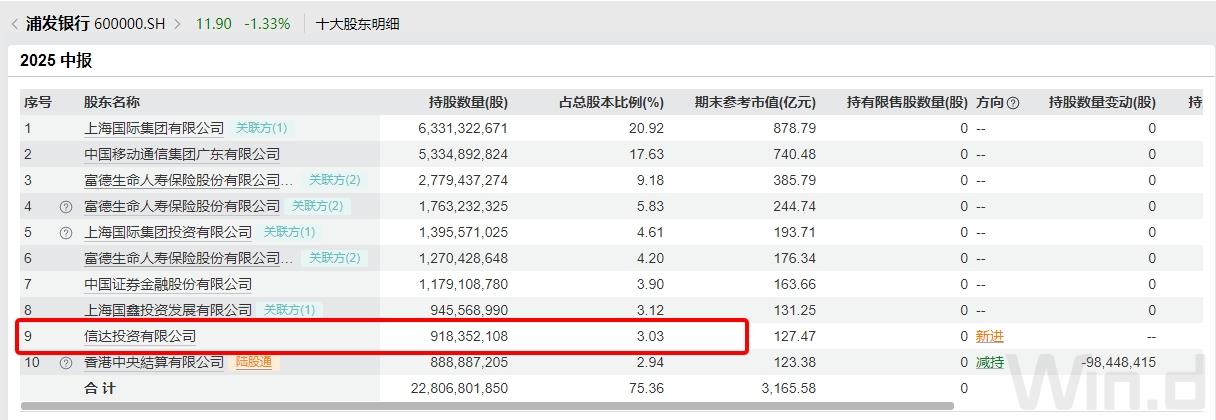This screenshot has width=1216, height=420.
Task: Open shareholder 信达投资有限公司
Action: click(x=140, y=336)
